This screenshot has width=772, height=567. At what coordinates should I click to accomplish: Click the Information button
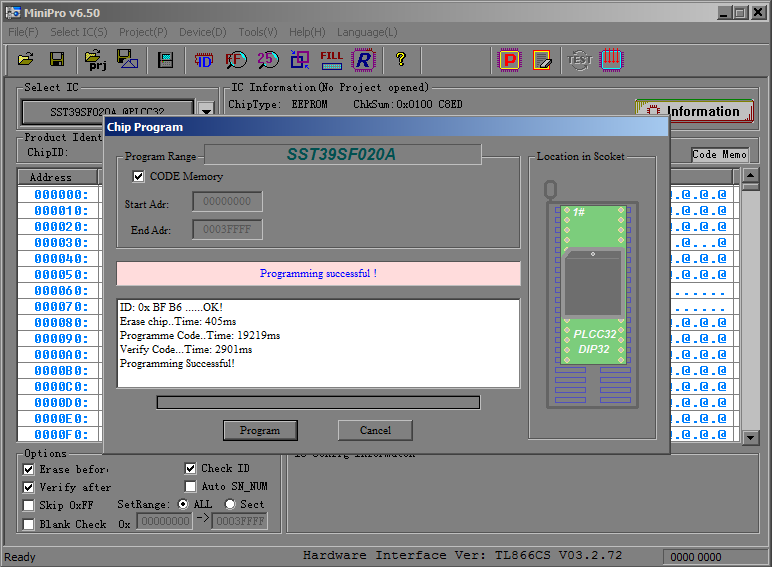click(x=694, y=111)
